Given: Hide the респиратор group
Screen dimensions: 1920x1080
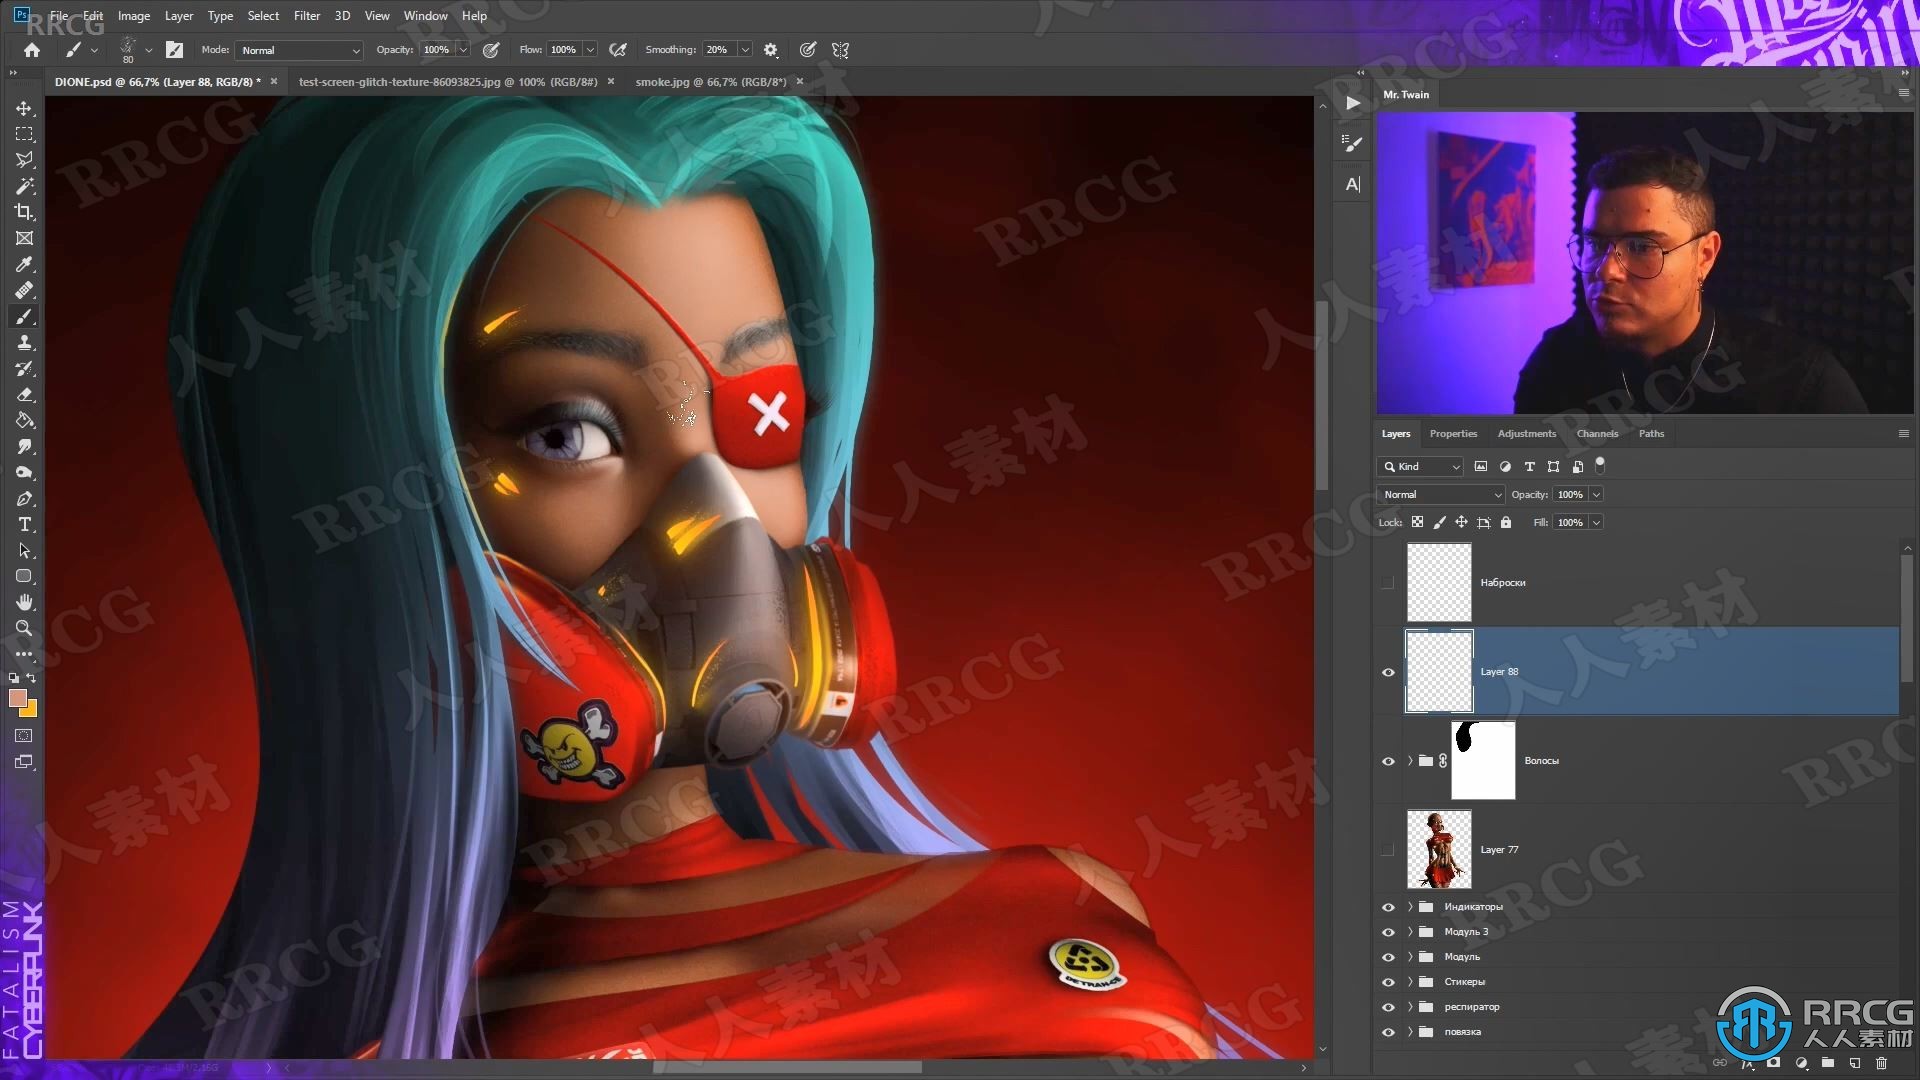Looking at the screenshot, I should [x=1388, y=1007].
